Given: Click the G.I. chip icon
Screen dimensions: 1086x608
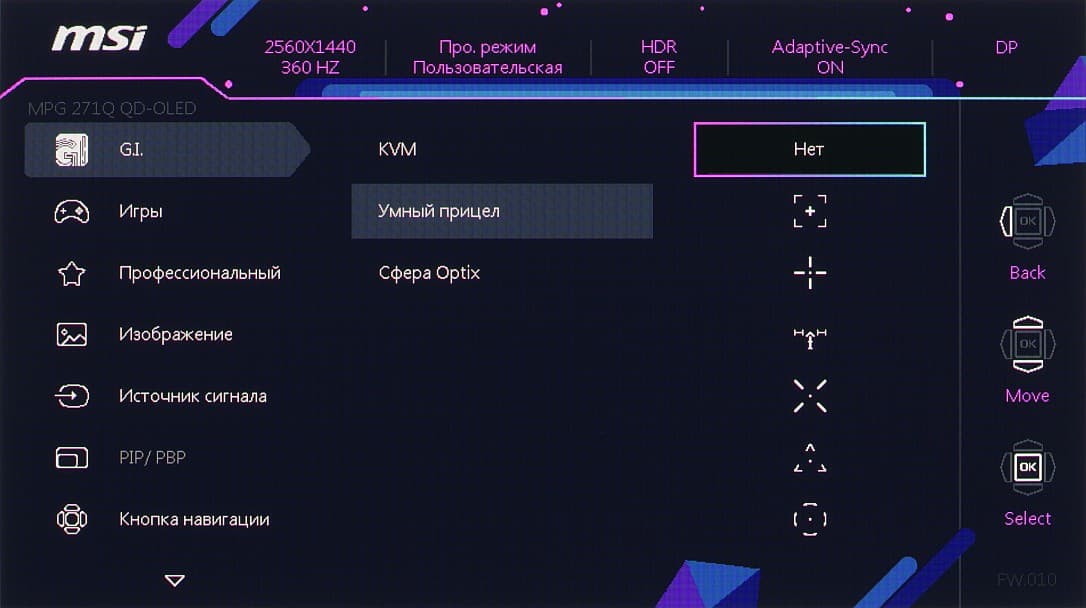Looking at the screenshot, I should click(x=71, y=150).
